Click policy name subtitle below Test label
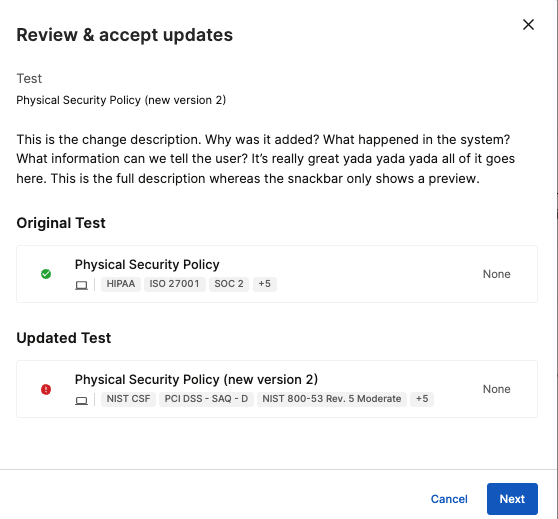The height and width of the screenshot is (519, 558). 121,100
